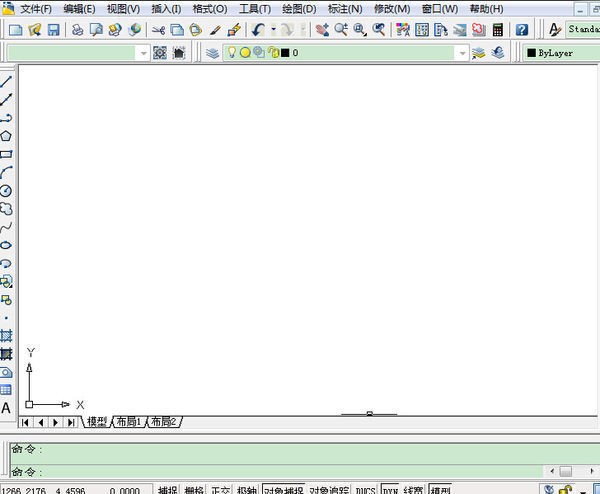Expand the empty workspace dropdown at left

click(143, 52)
